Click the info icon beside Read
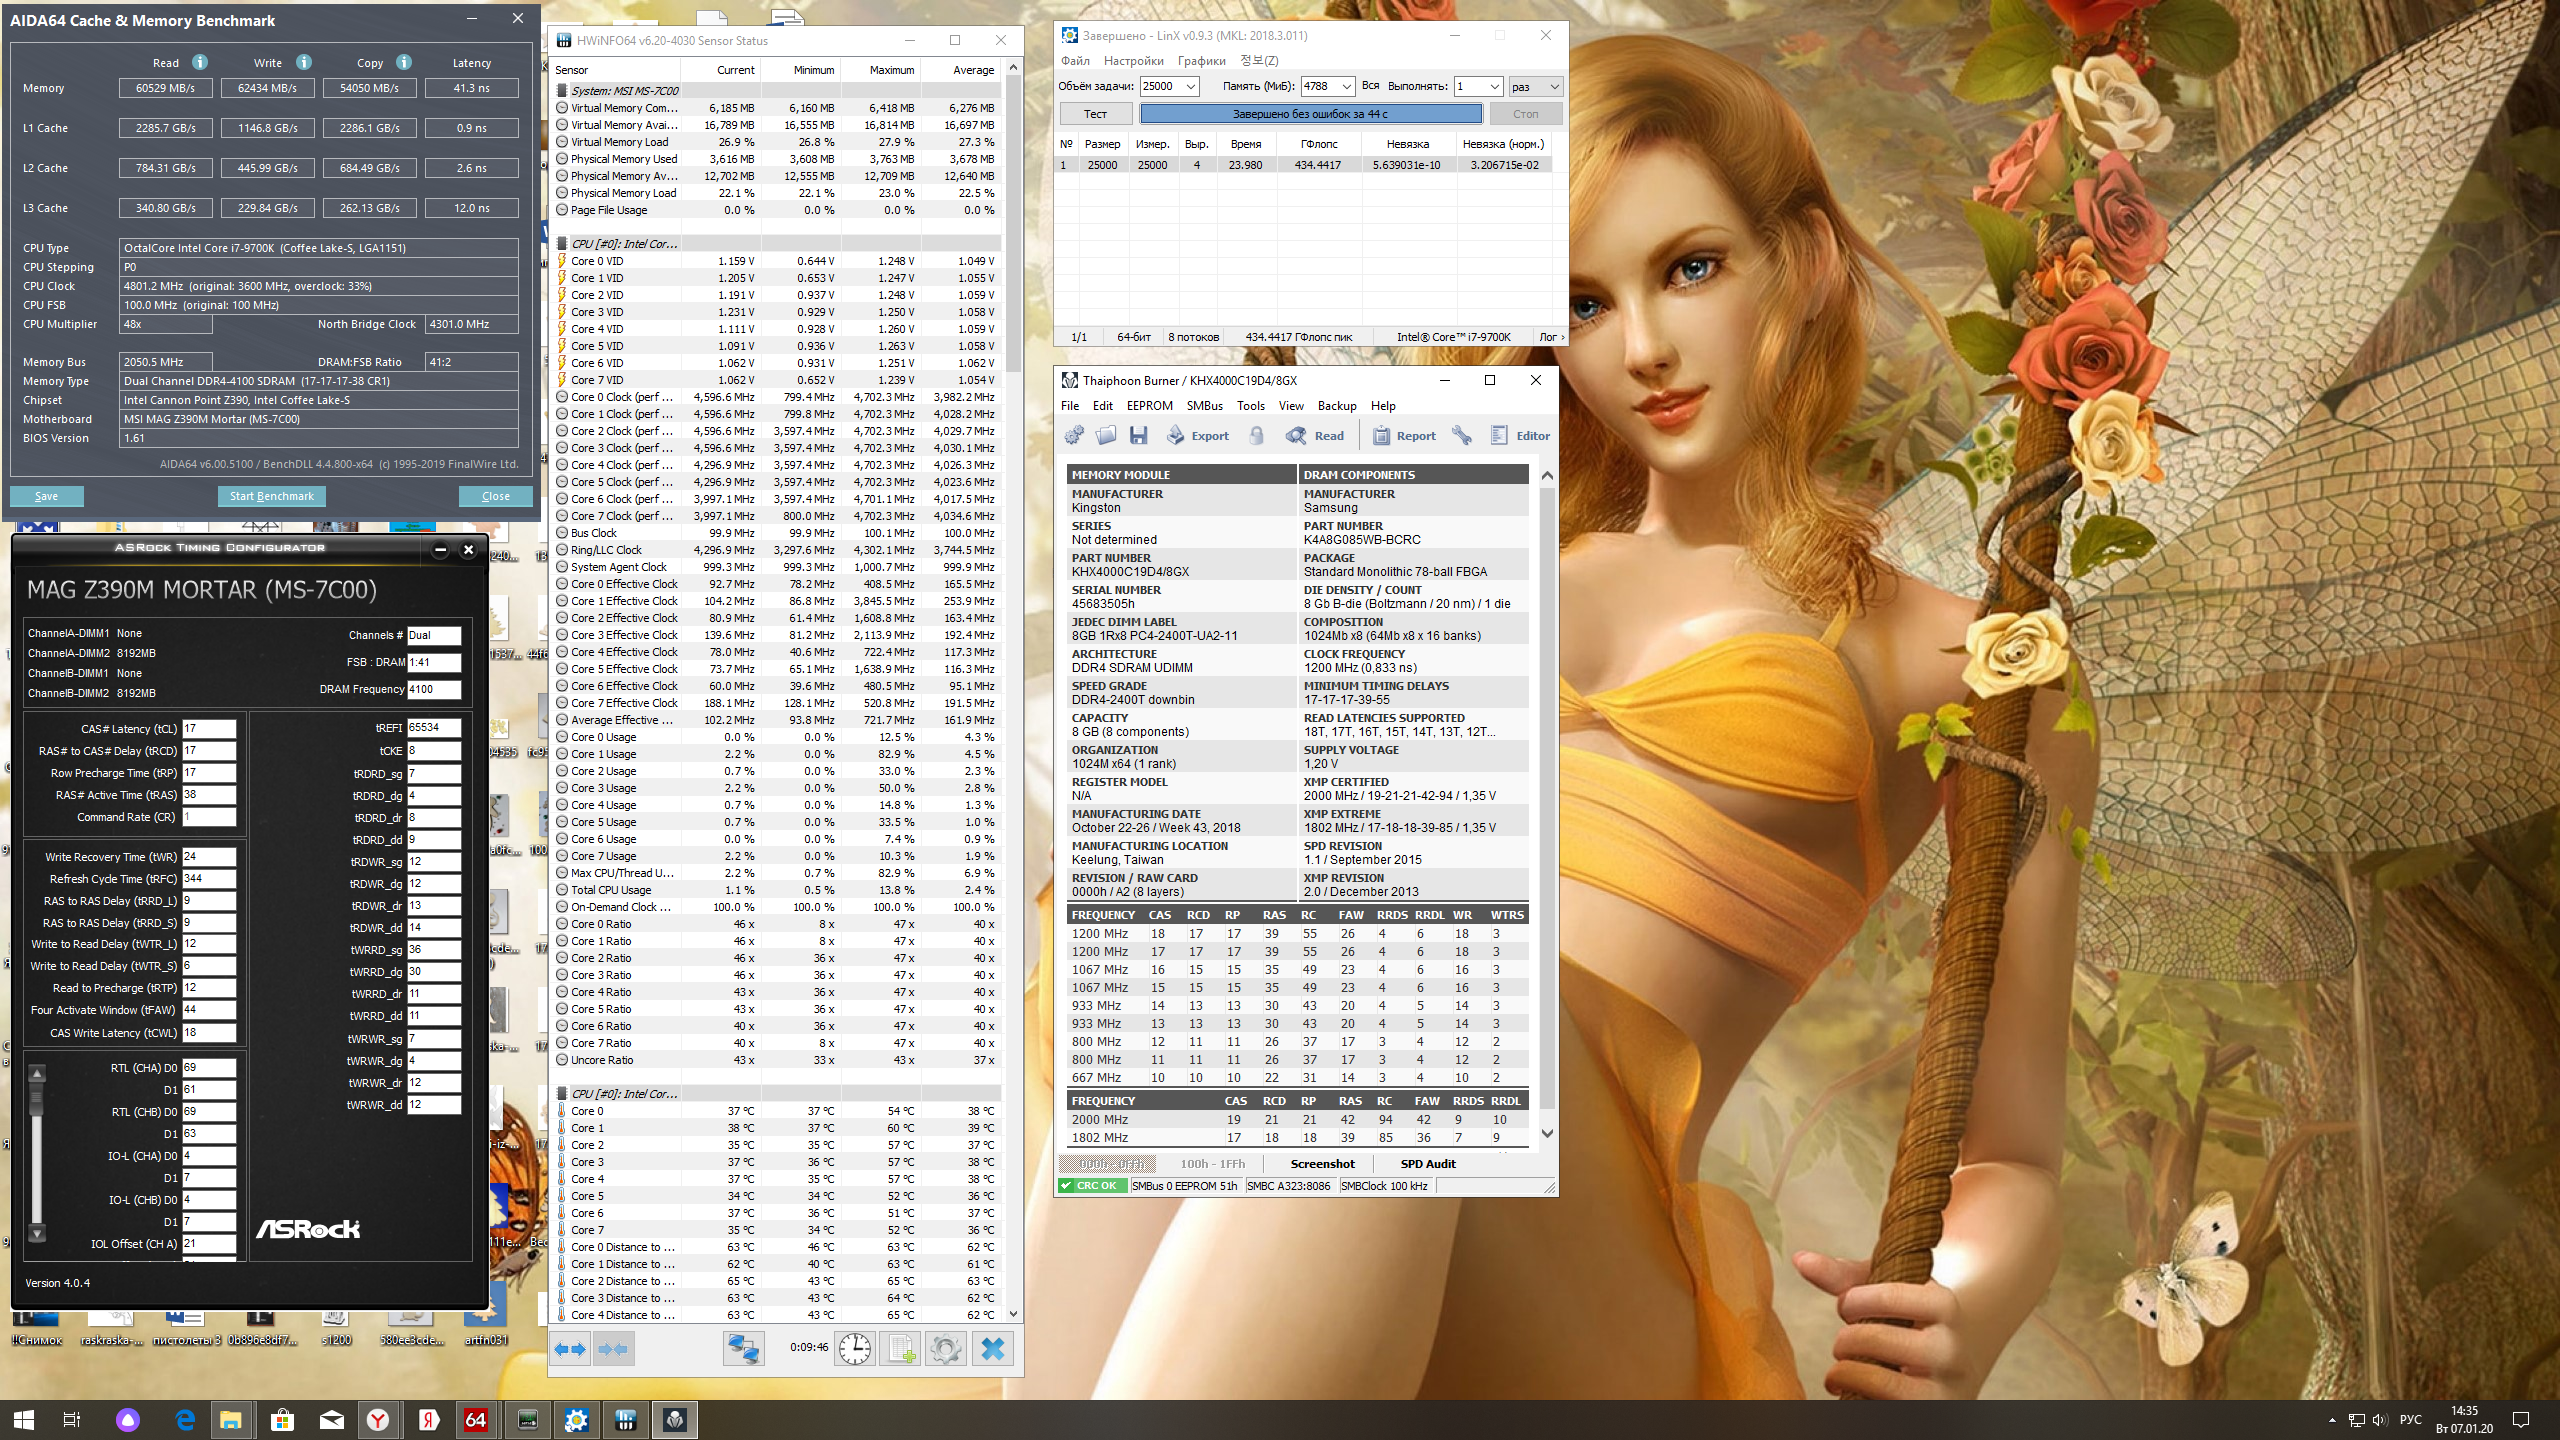The image size is (2560, 1440). (200, 62)
